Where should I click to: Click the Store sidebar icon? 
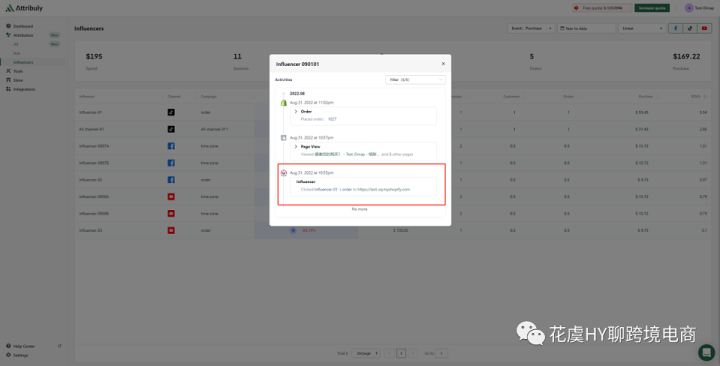(x=8, y=80)
